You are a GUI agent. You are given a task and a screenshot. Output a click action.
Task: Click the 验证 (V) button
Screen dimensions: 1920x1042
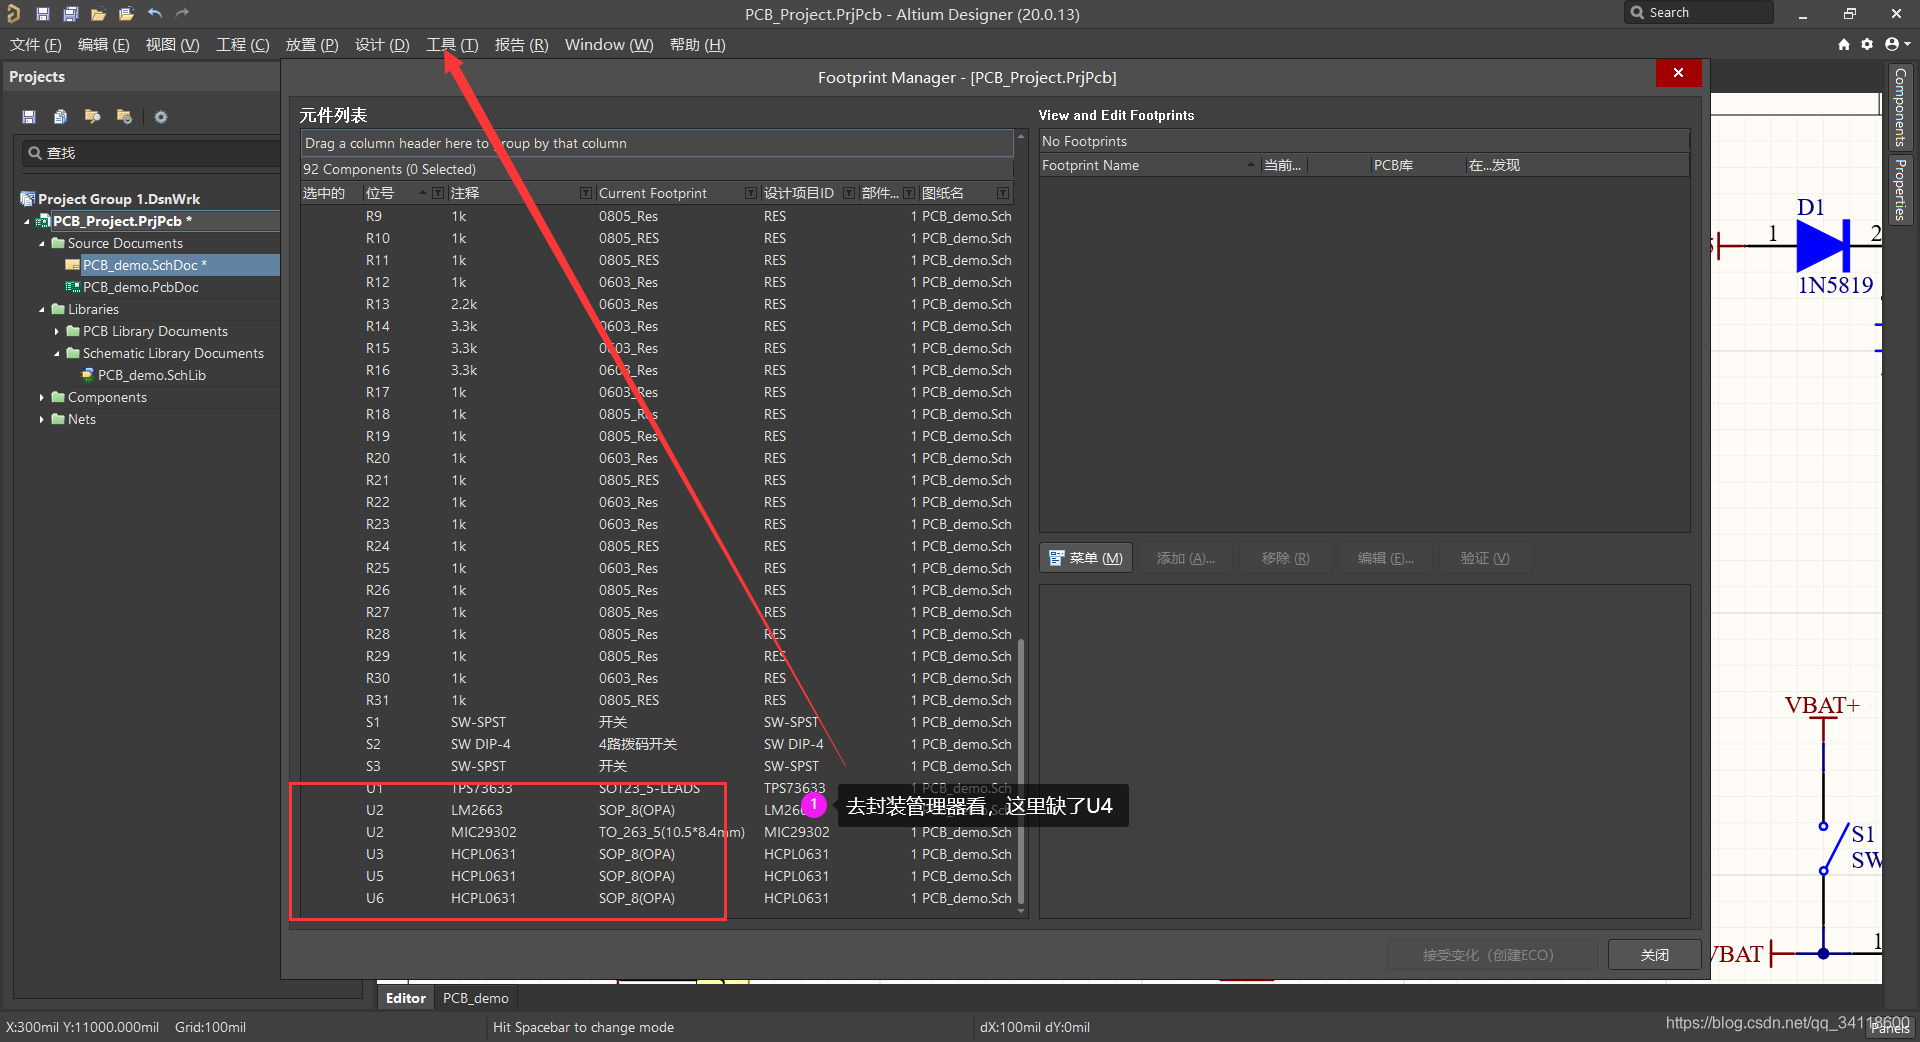point(1485,558)
